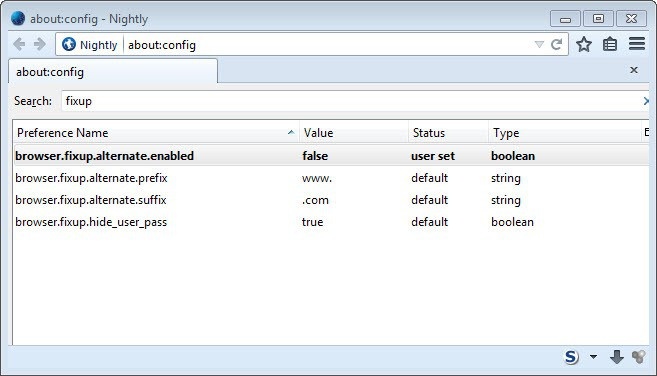657x376 pixels.
Task: Click the www. value cell
Action: tap(317, 178)
